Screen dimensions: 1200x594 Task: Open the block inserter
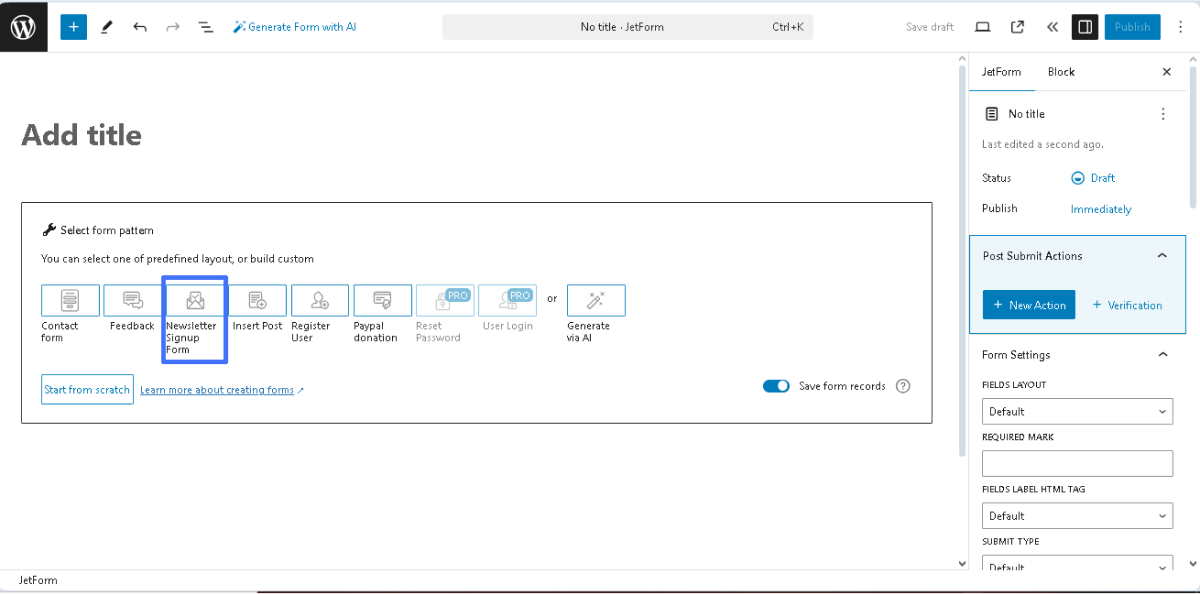click(73, 26)
